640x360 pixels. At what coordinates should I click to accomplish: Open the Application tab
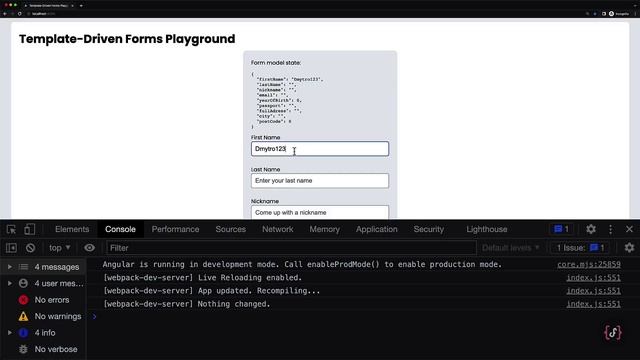coord(376,229)
